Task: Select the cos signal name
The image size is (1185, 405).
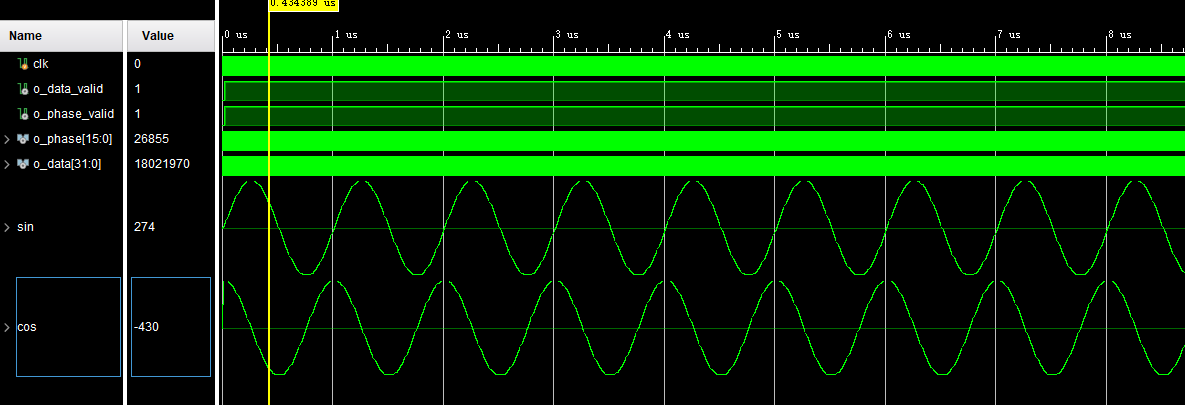Action: pos(26,327)
